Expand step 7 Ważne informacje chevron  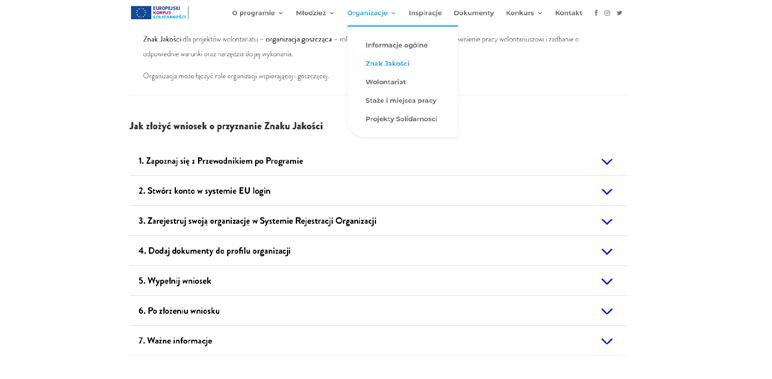607,341
